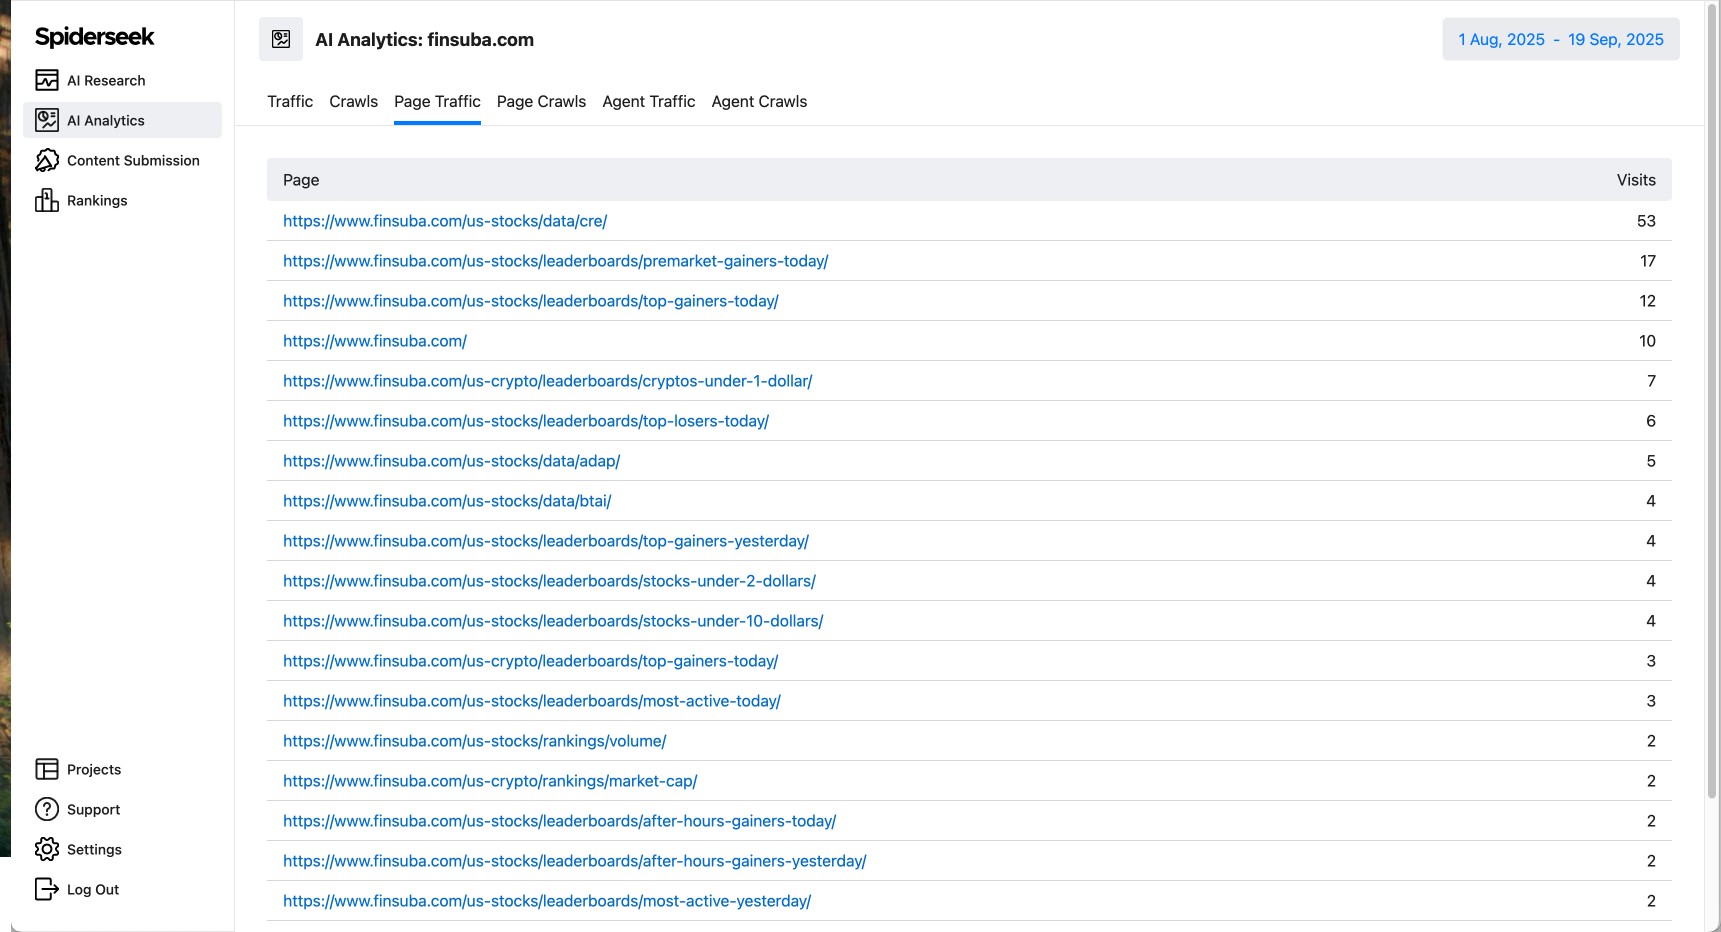Open us-crypto rankings/market-cap link
The width and height of the screenshot is (1721, 932).
pos(490,781)
